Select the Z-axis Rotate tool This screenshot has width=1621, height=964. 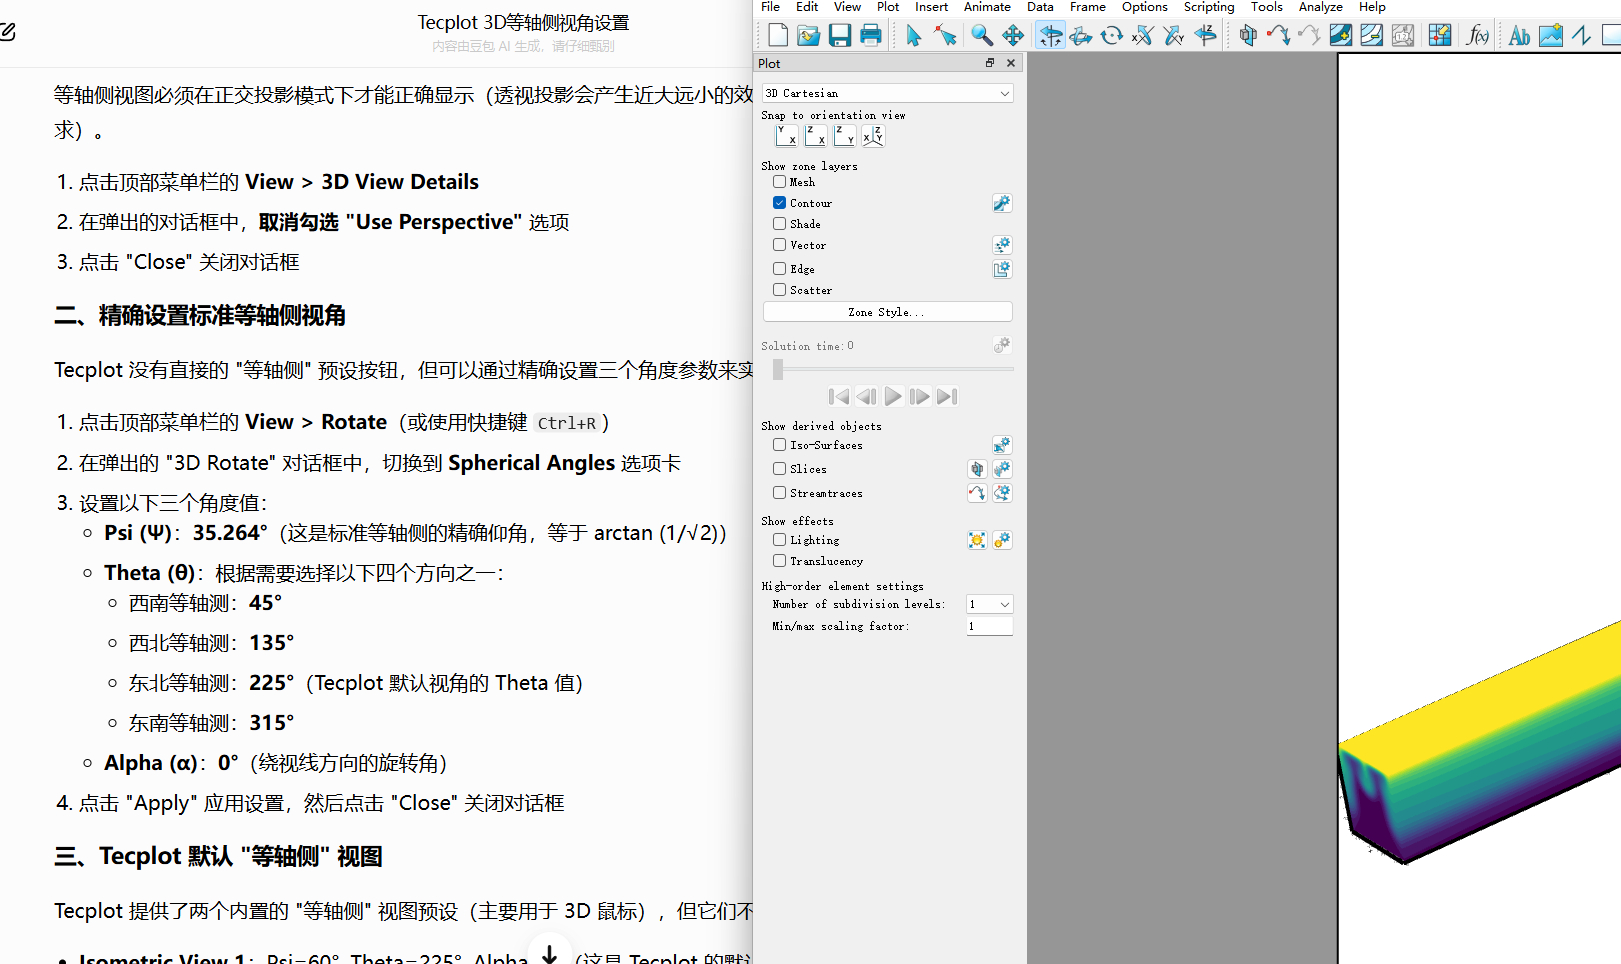[x=1205, y=36]
